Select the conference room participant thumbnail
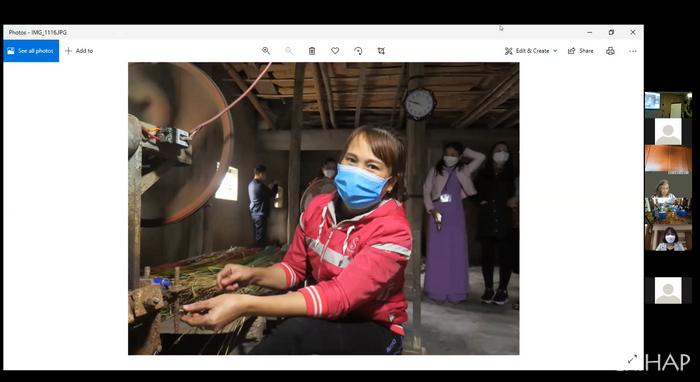The height and width of the screenshot is (382, 700). pos(668,198)
